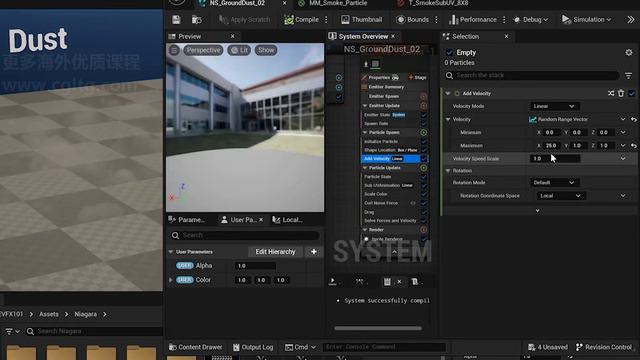Image resolution: width=640 pixels, height=360 pixels.
Task: Toggle the Empty emitter enabled checkbox
Action: pos(449,52)
